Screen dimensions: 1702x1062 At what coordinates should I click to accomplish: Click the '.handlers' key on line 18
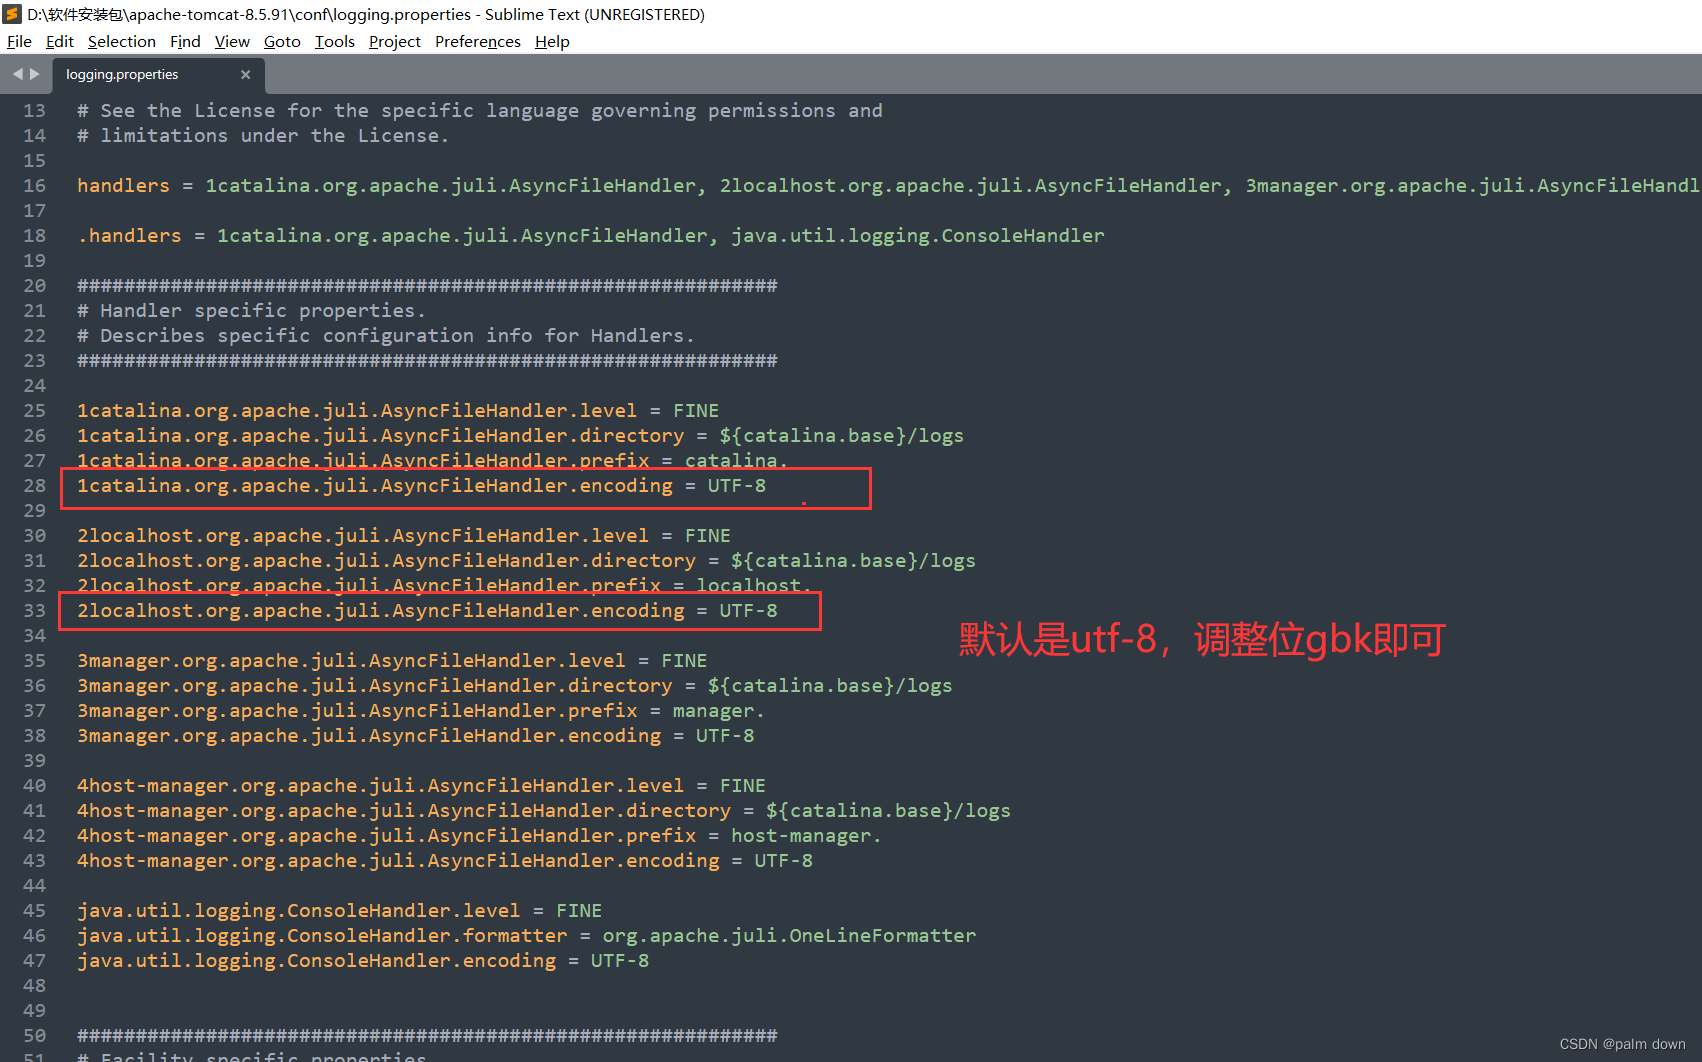(x=129, y=235)
